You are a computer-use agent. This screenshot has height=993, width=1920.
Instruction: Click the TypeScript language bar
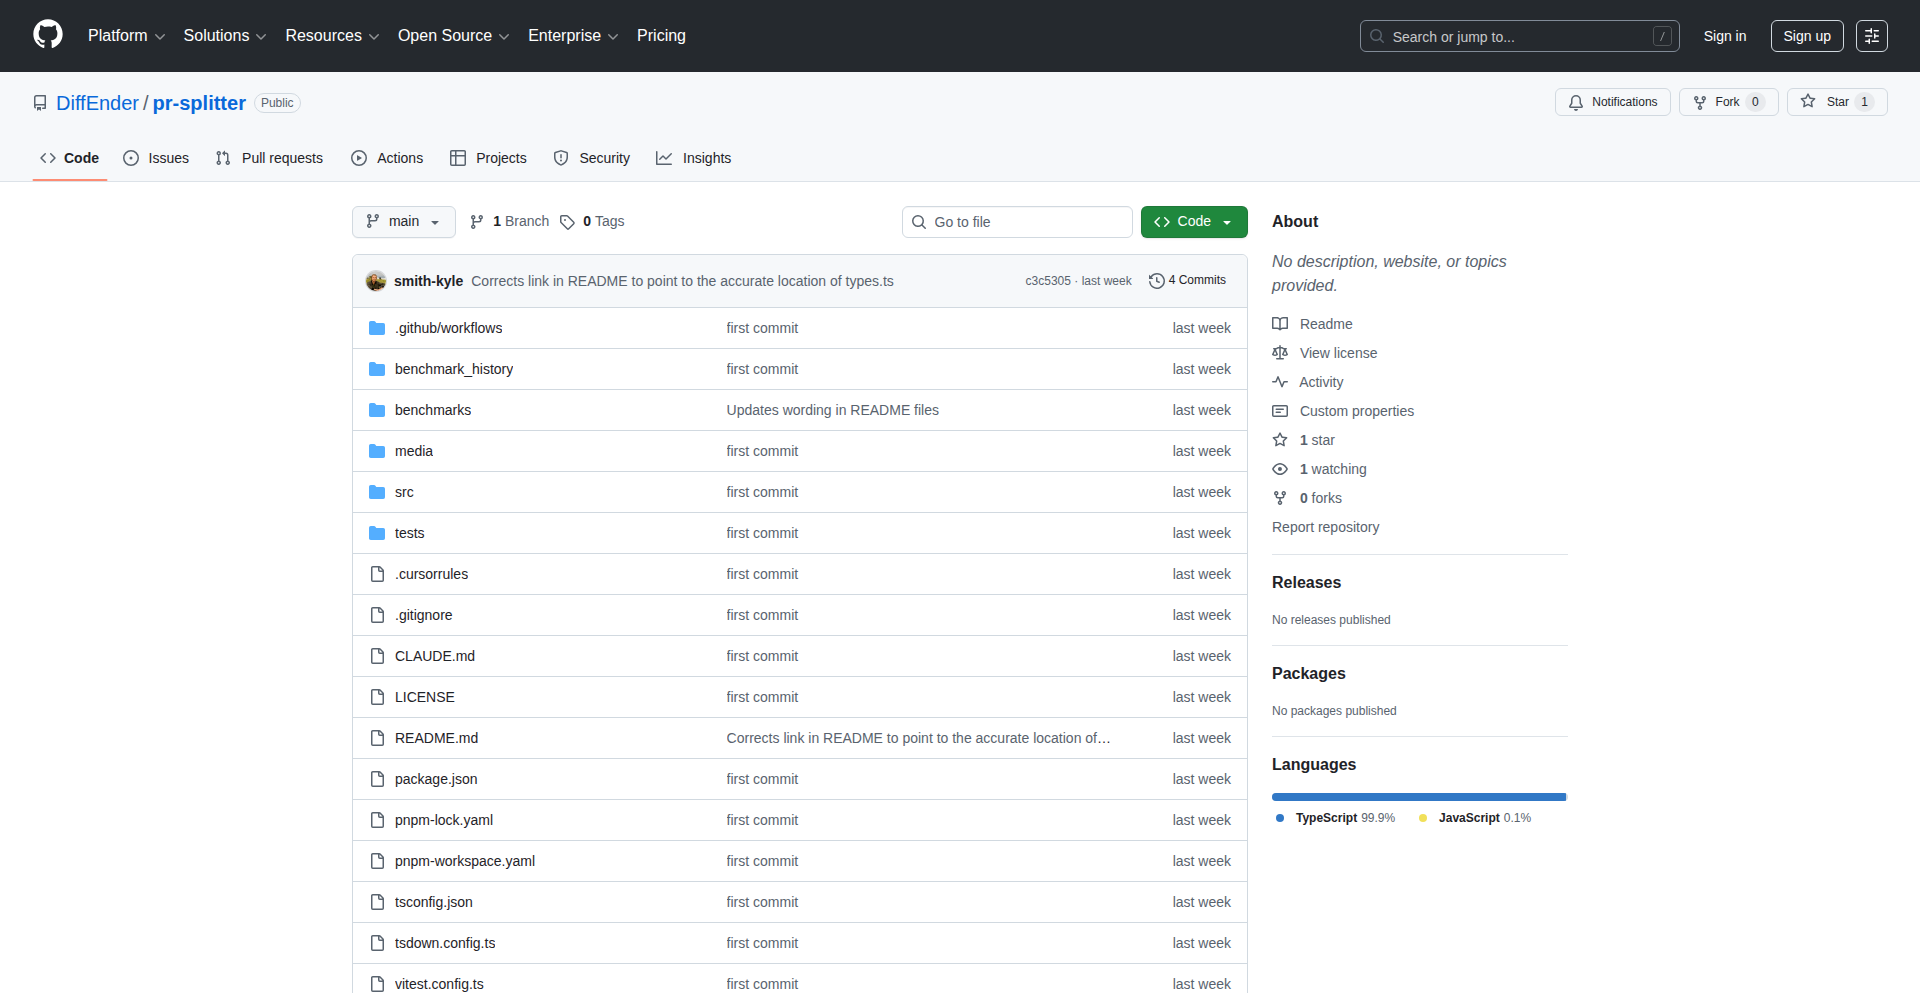1418,797
